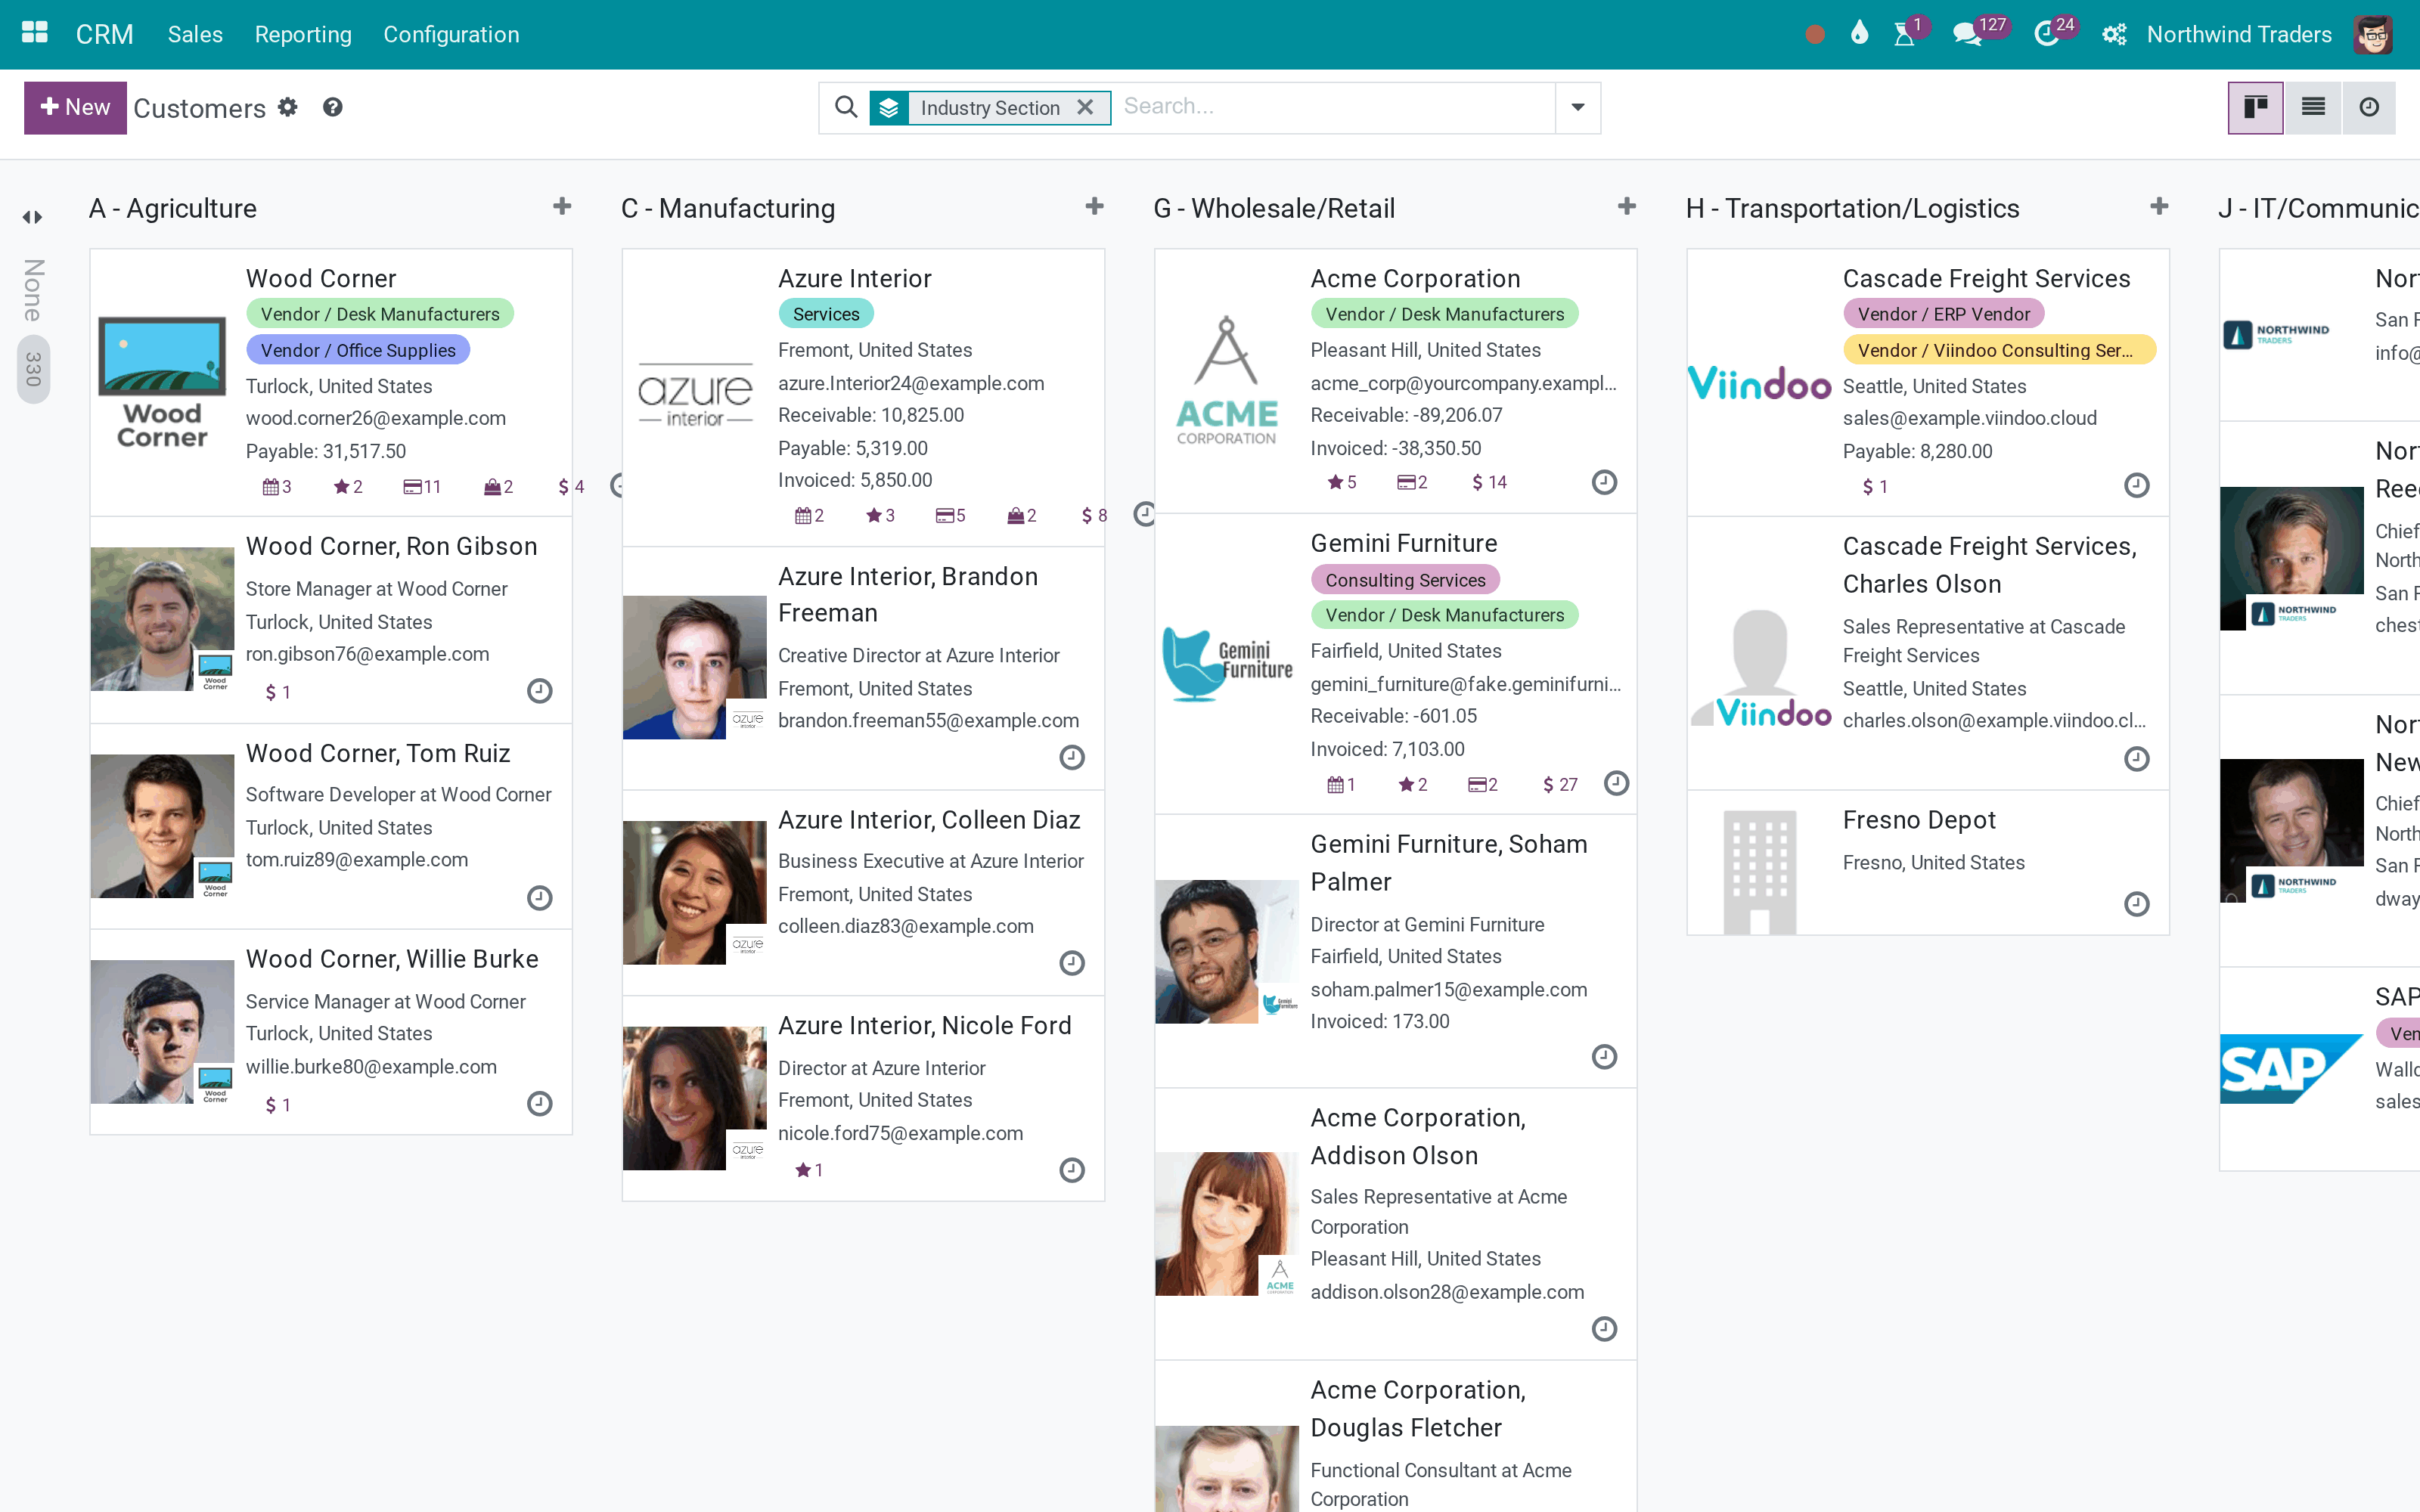2420x1512 pixels.
Task: Open Acme Corporation, Douglas Fletcher contact
Action: (1395, 1437)
